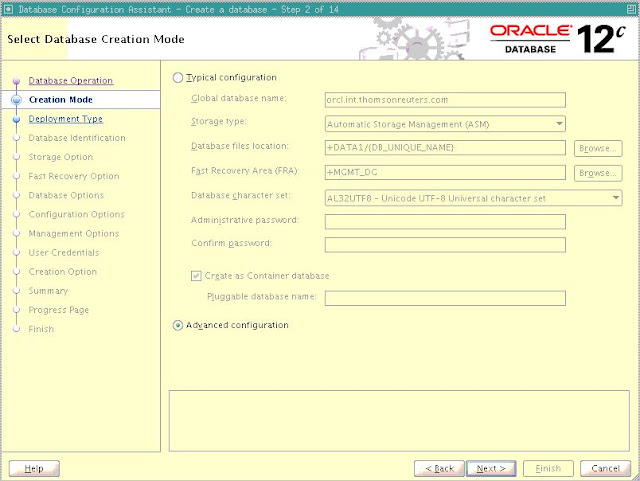Screen dimensions: 640x481
Task: Click the Global database name field
Action: point(445,100)
